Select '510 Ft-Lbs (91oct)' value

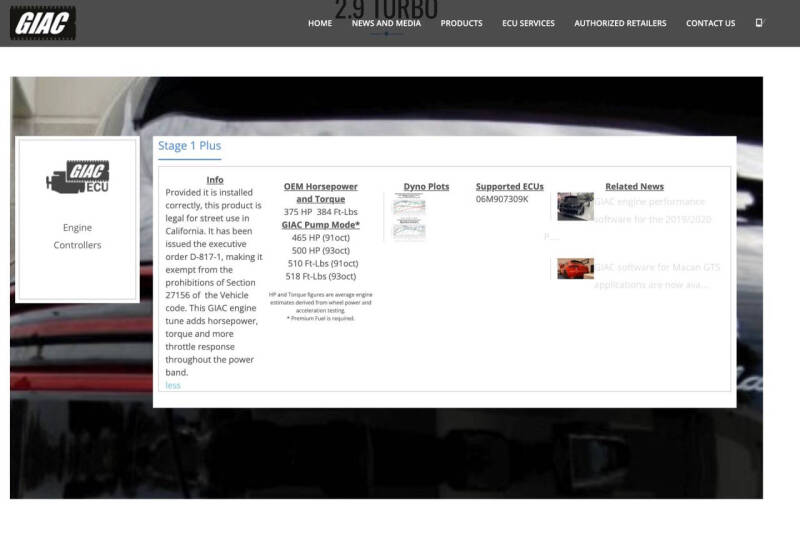322,264
